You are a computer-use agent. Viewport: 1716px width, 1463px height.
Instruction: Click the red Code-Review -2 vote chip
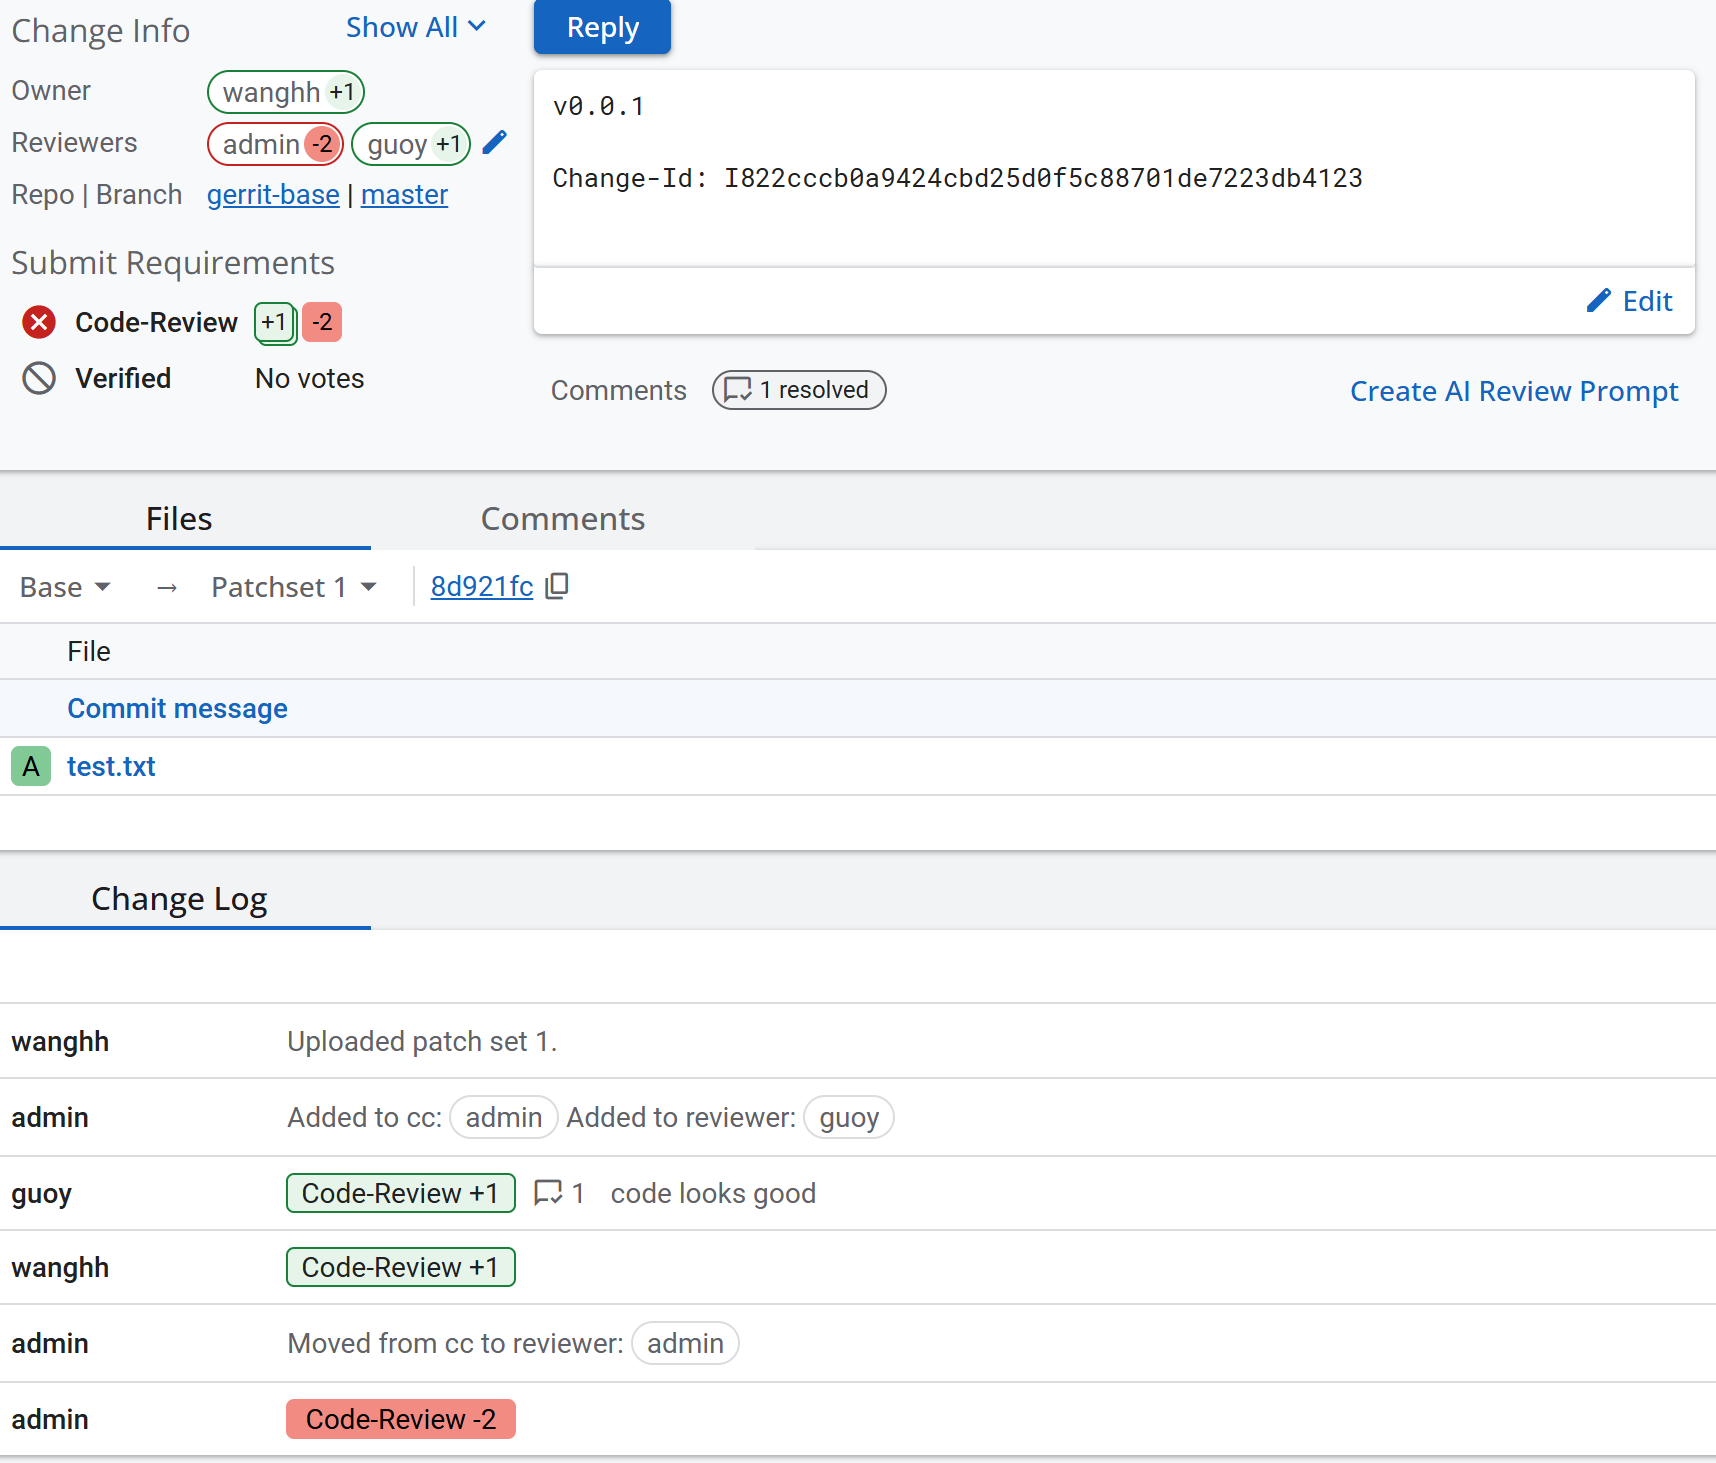point(400,1419)
